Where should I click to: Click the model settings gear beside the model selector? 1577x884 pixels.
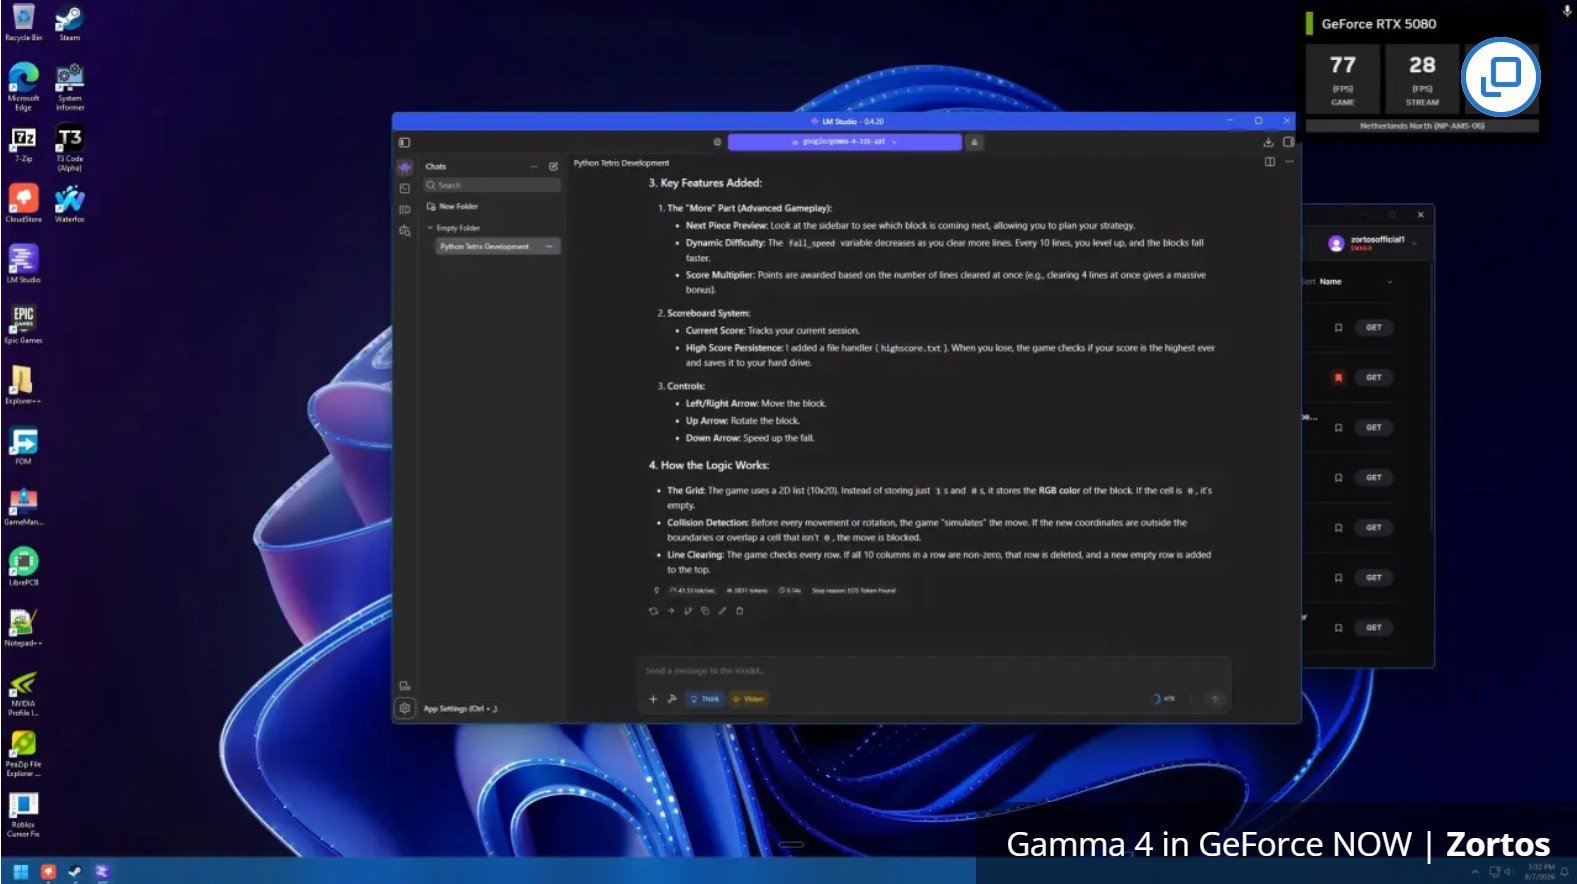pyautogui.click(x=717, y=142)
